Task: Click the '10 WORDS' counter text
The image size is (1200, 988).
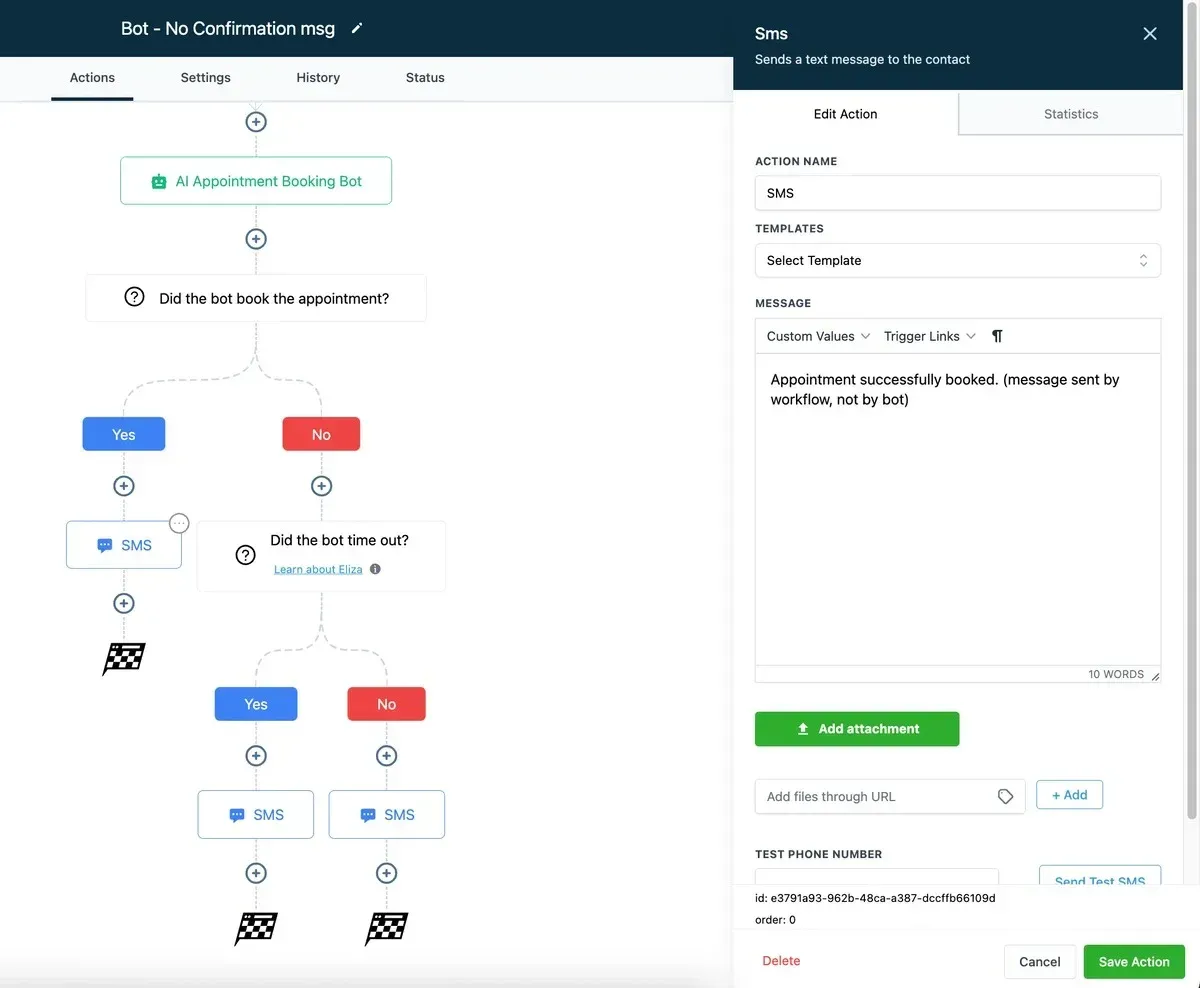Action: [x=1116, y=675]
